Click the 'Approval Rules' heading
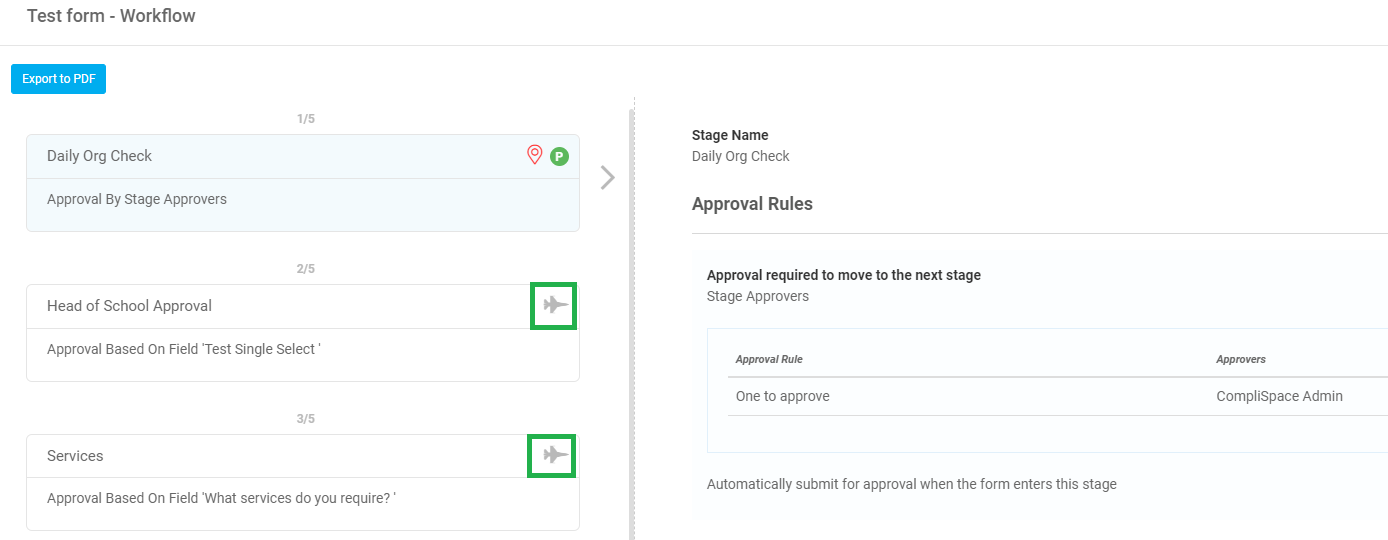Viewport: 1388px width, 540px height. (x=752, y=204)
